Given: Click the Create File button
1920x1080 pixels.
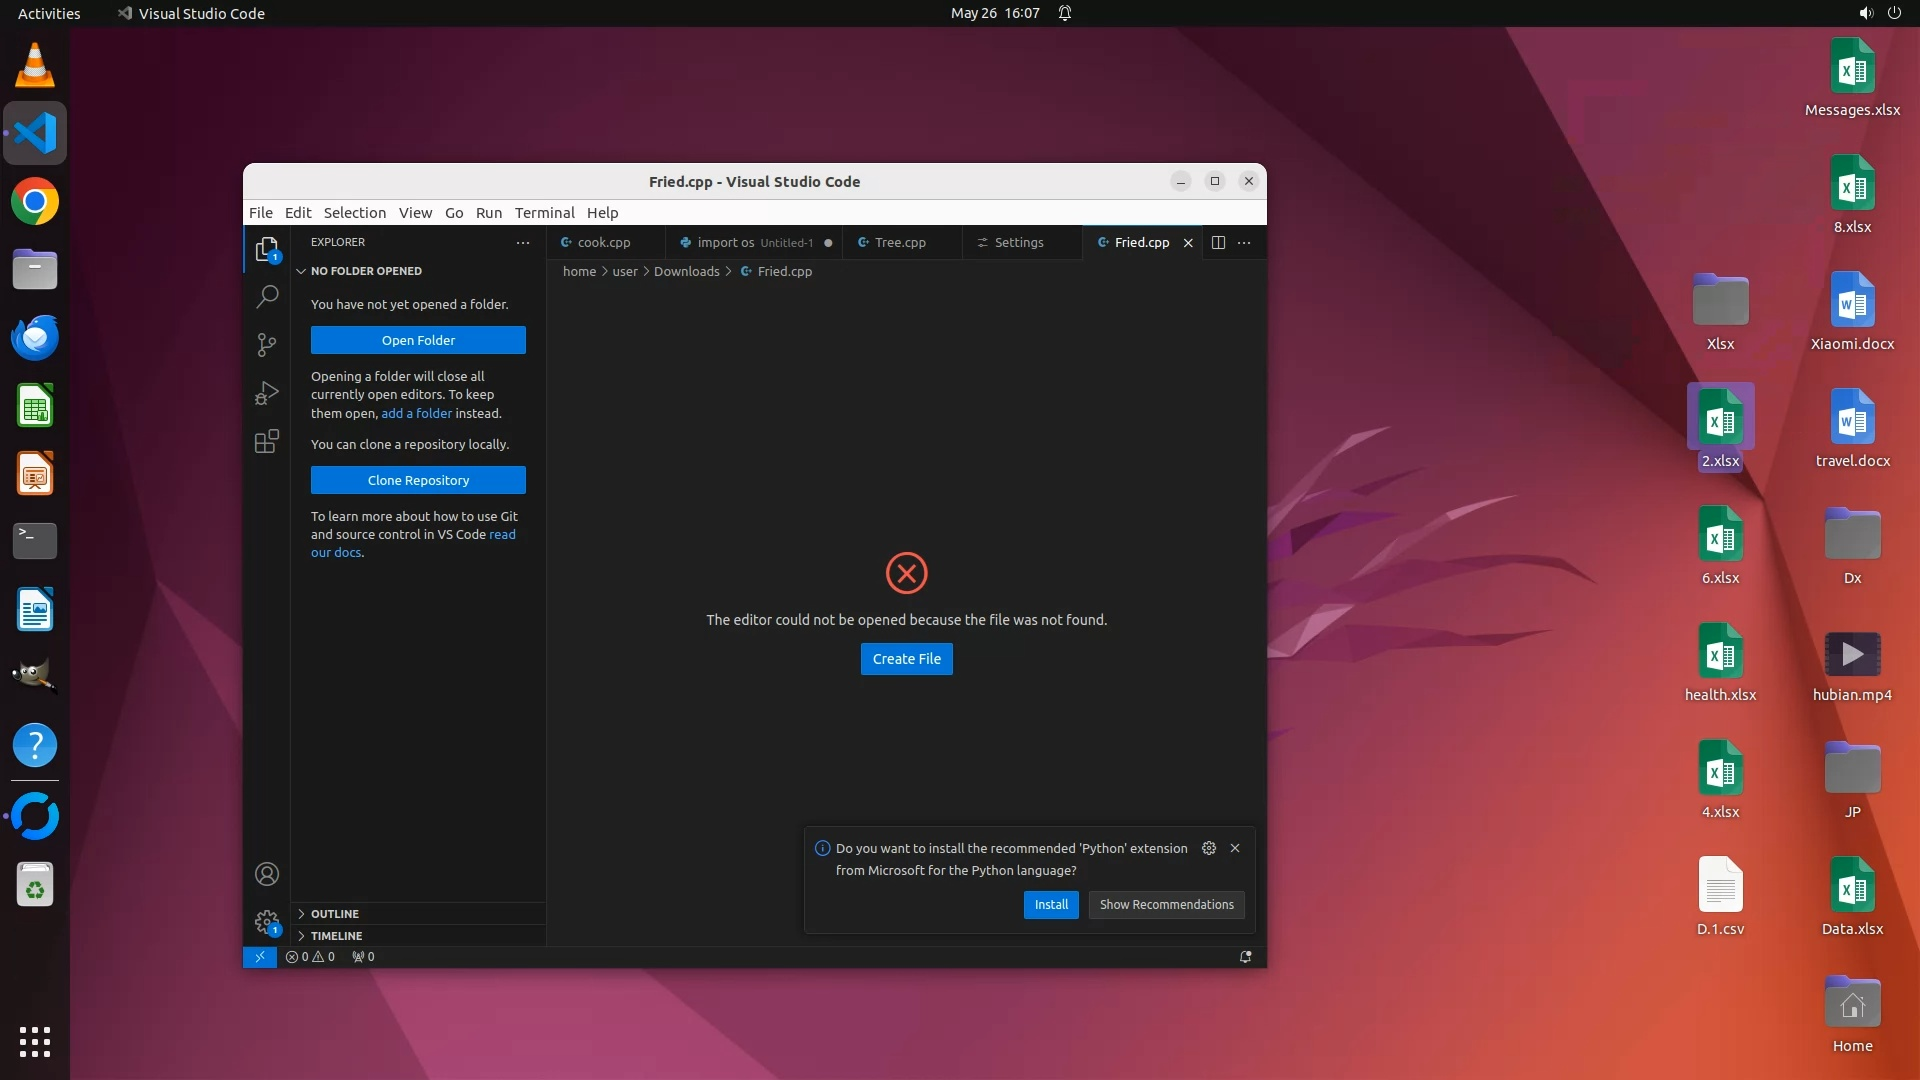Looking at the screenshot, I should tap(906, 659).
